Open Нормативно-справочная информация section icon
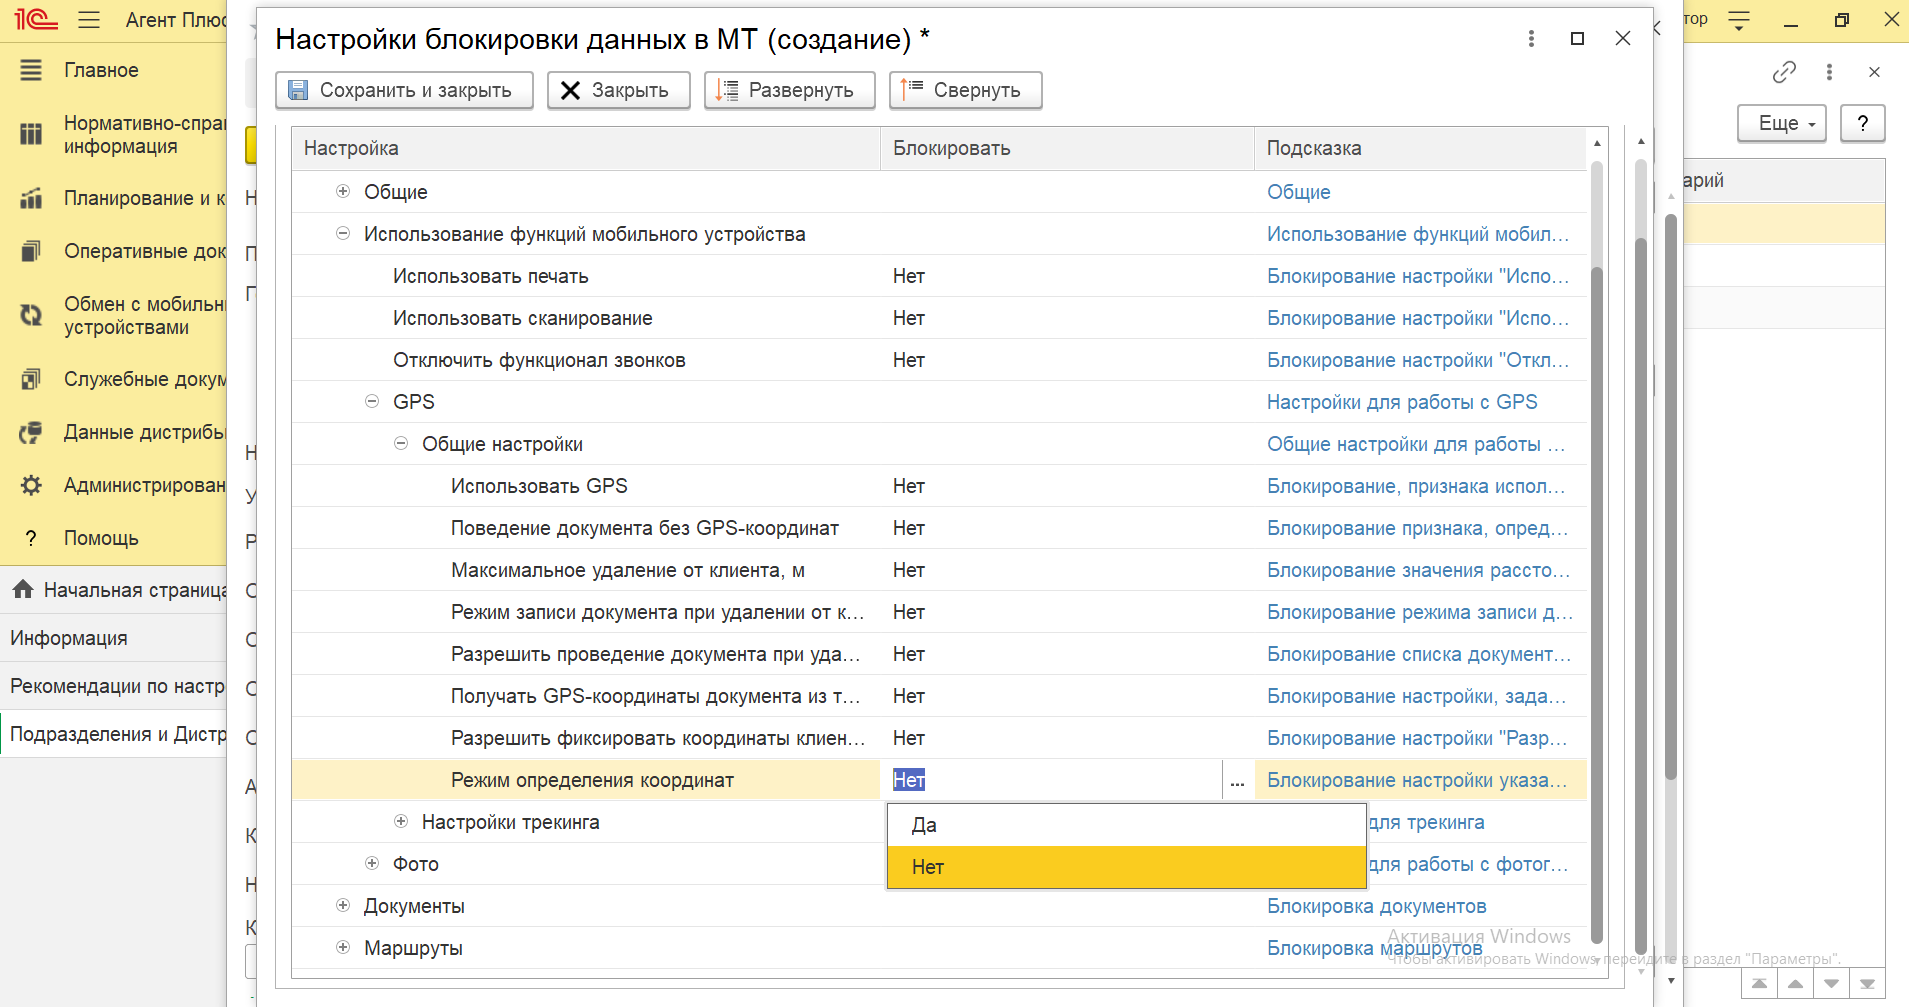 point(31,134)
